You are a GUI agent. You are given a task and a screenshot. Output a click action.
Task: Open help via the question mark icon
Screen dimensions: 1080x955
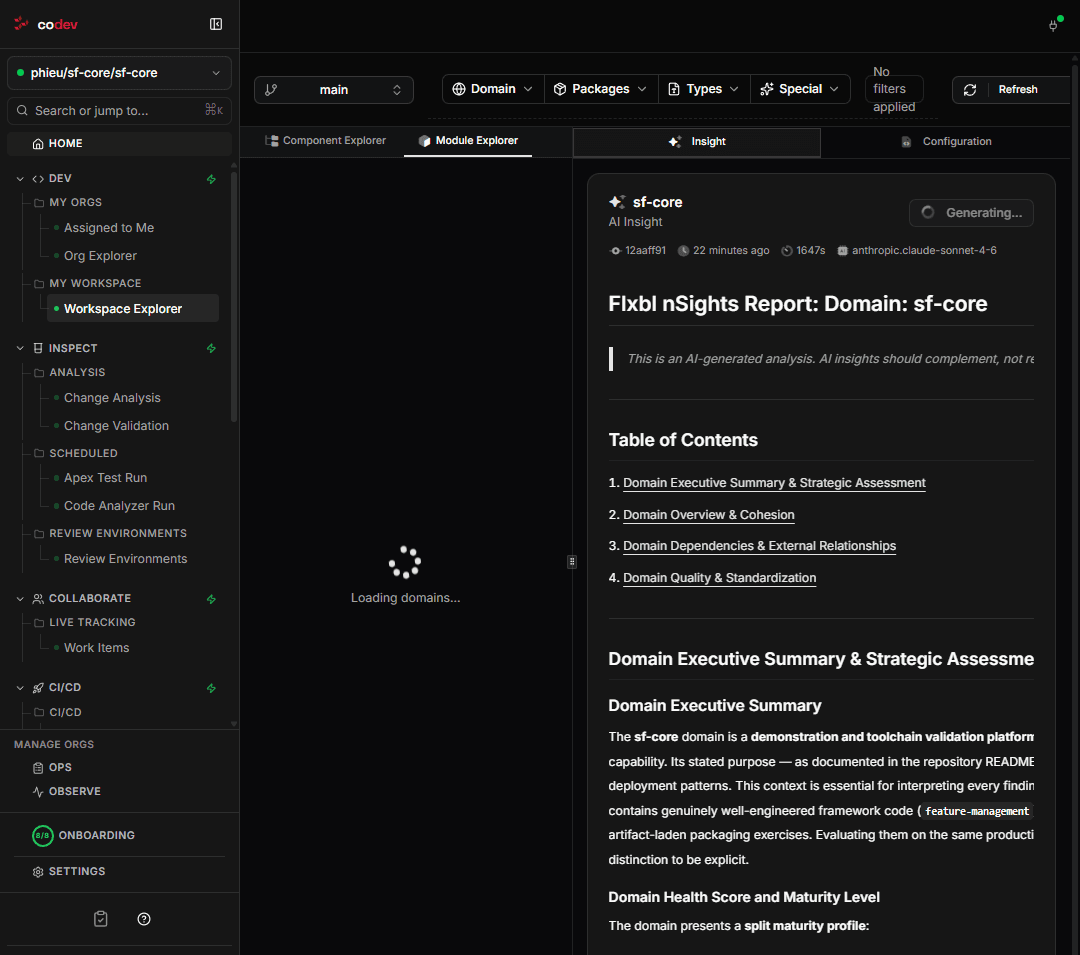144,919
